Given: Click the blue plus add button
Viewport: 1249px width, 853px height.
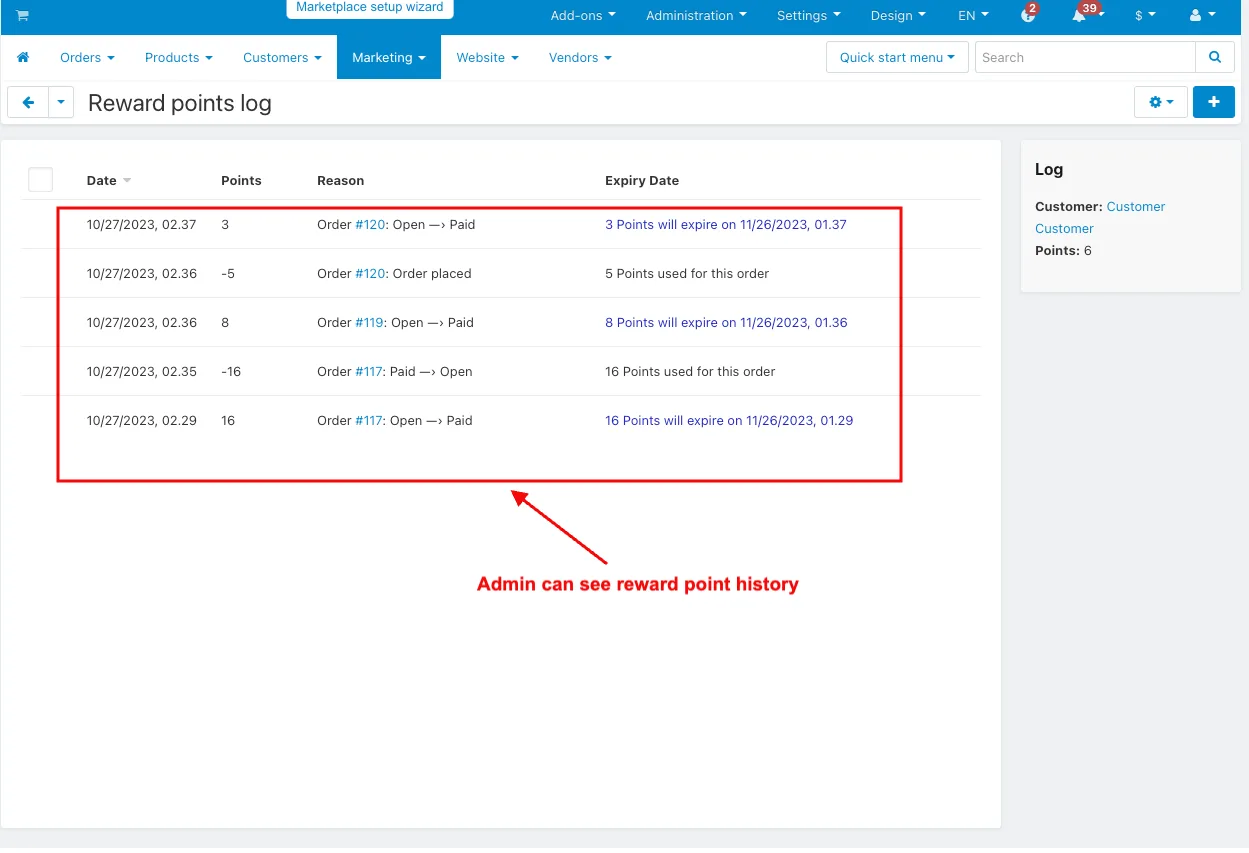Looking at the screenshot, I should point(1214,102).
